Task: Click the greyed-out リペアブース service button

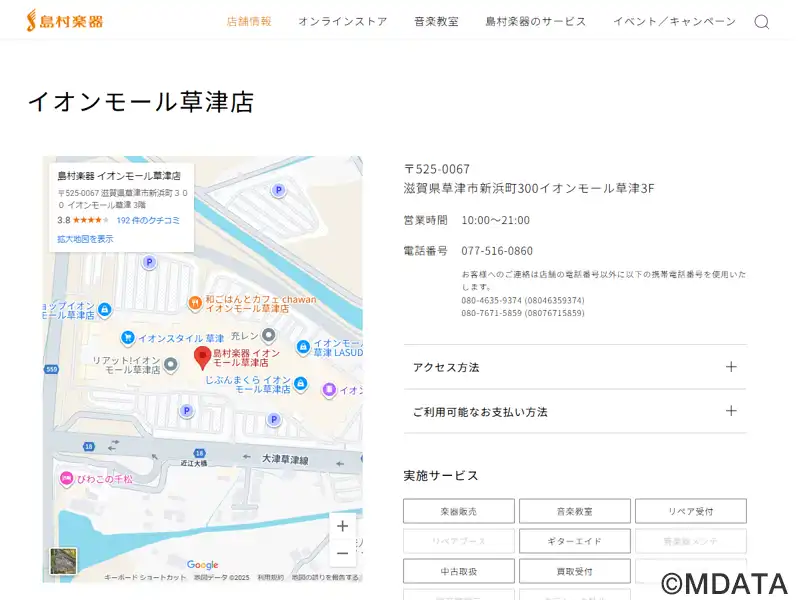Action: pyautogui.click(x=459, y=541)
